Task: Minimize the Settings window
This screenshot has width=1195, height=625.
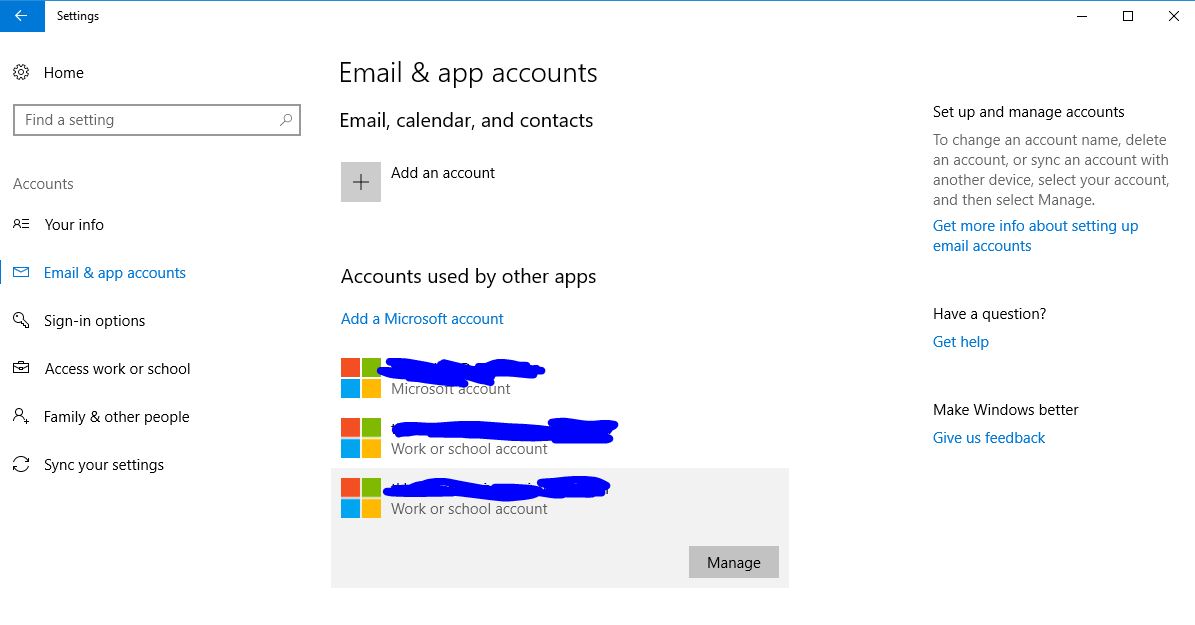Action: coord(1081,16)
